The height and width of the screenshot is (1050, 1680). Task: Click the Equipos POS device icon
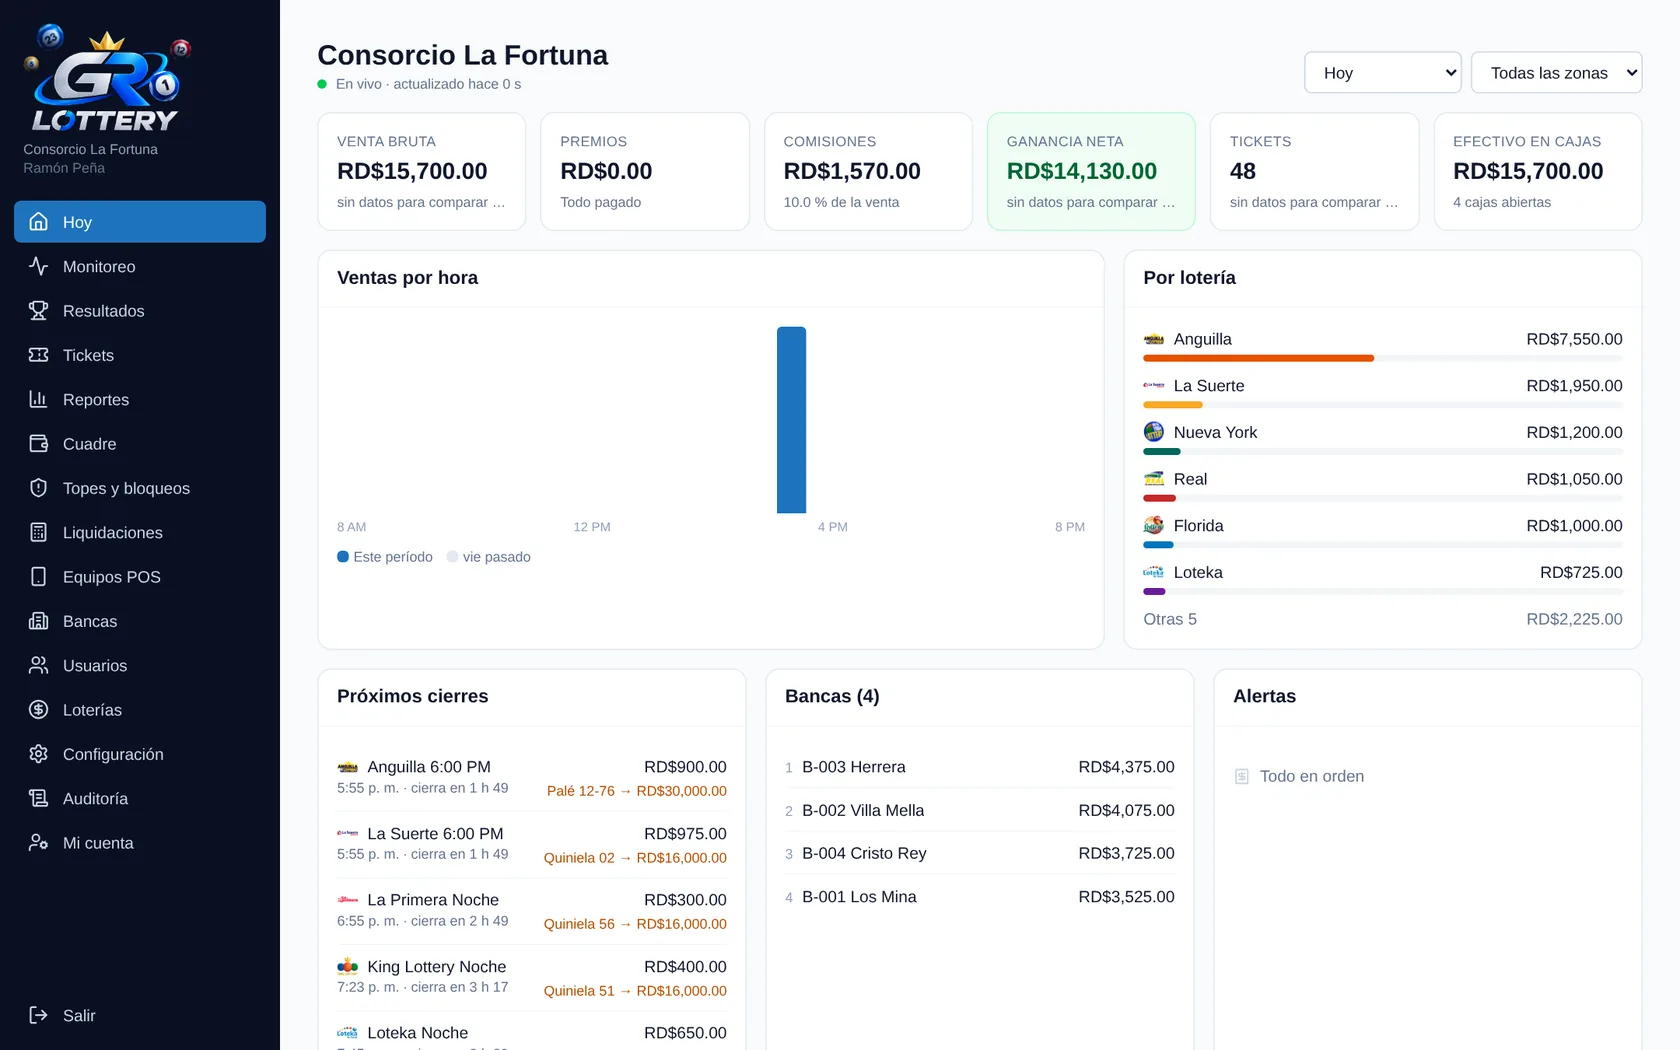(38, 576)
